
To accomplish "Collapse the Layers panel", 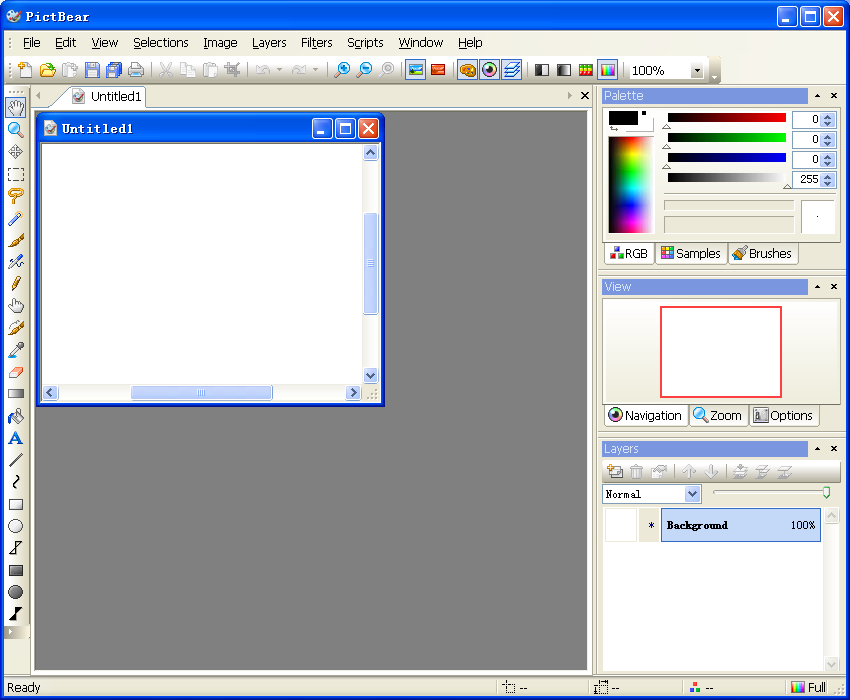I will (x=817, y=449).
